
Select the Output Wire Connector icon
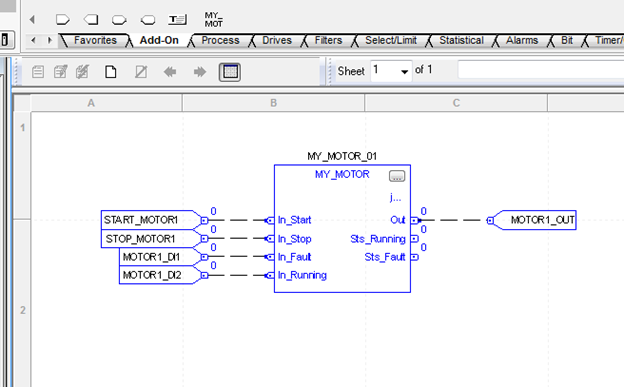(148, 20)
